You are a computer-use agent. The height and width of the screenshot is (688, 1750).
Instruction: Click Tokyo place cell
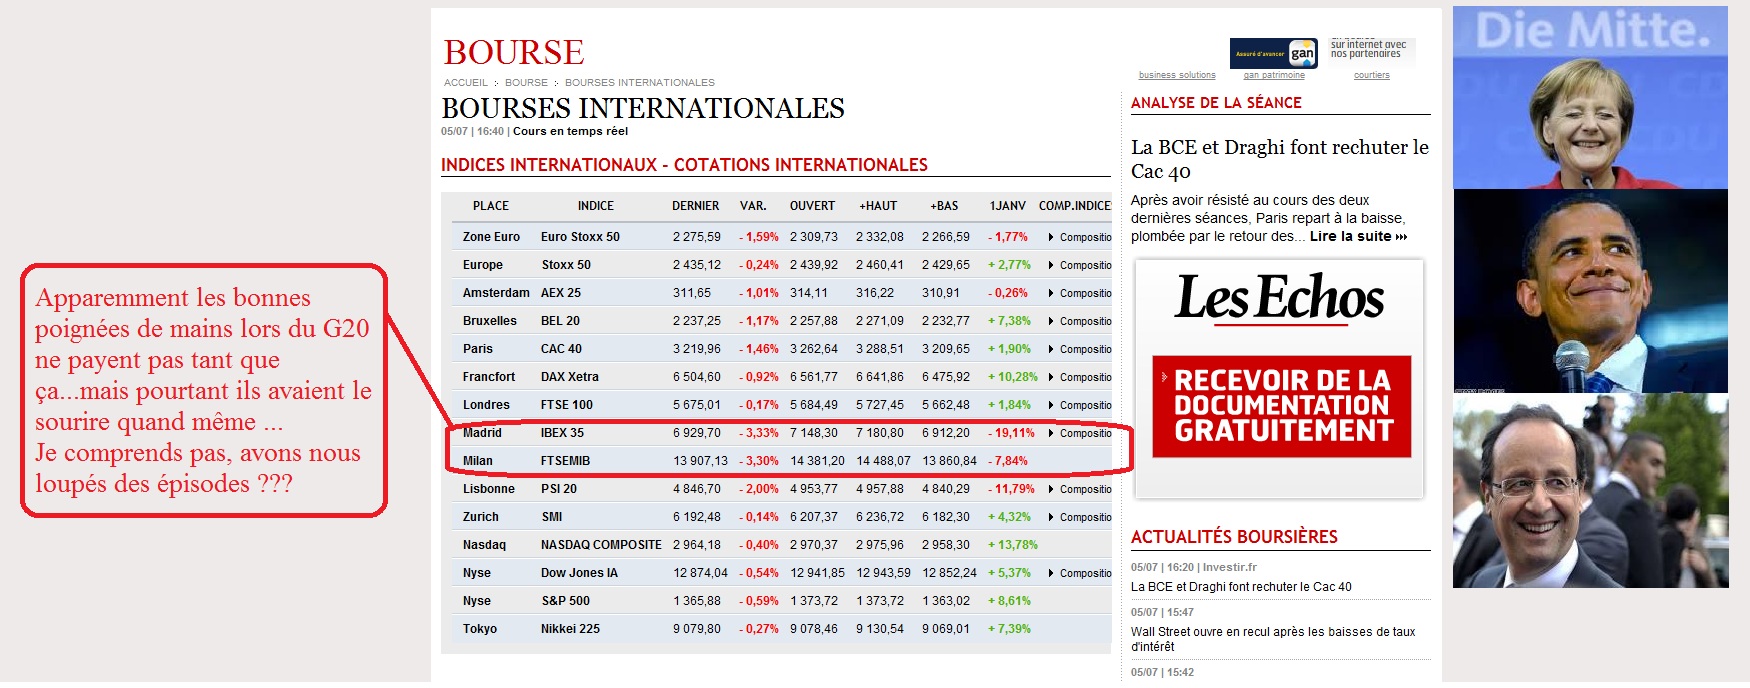pyautogui.click(x=480, y=629)
